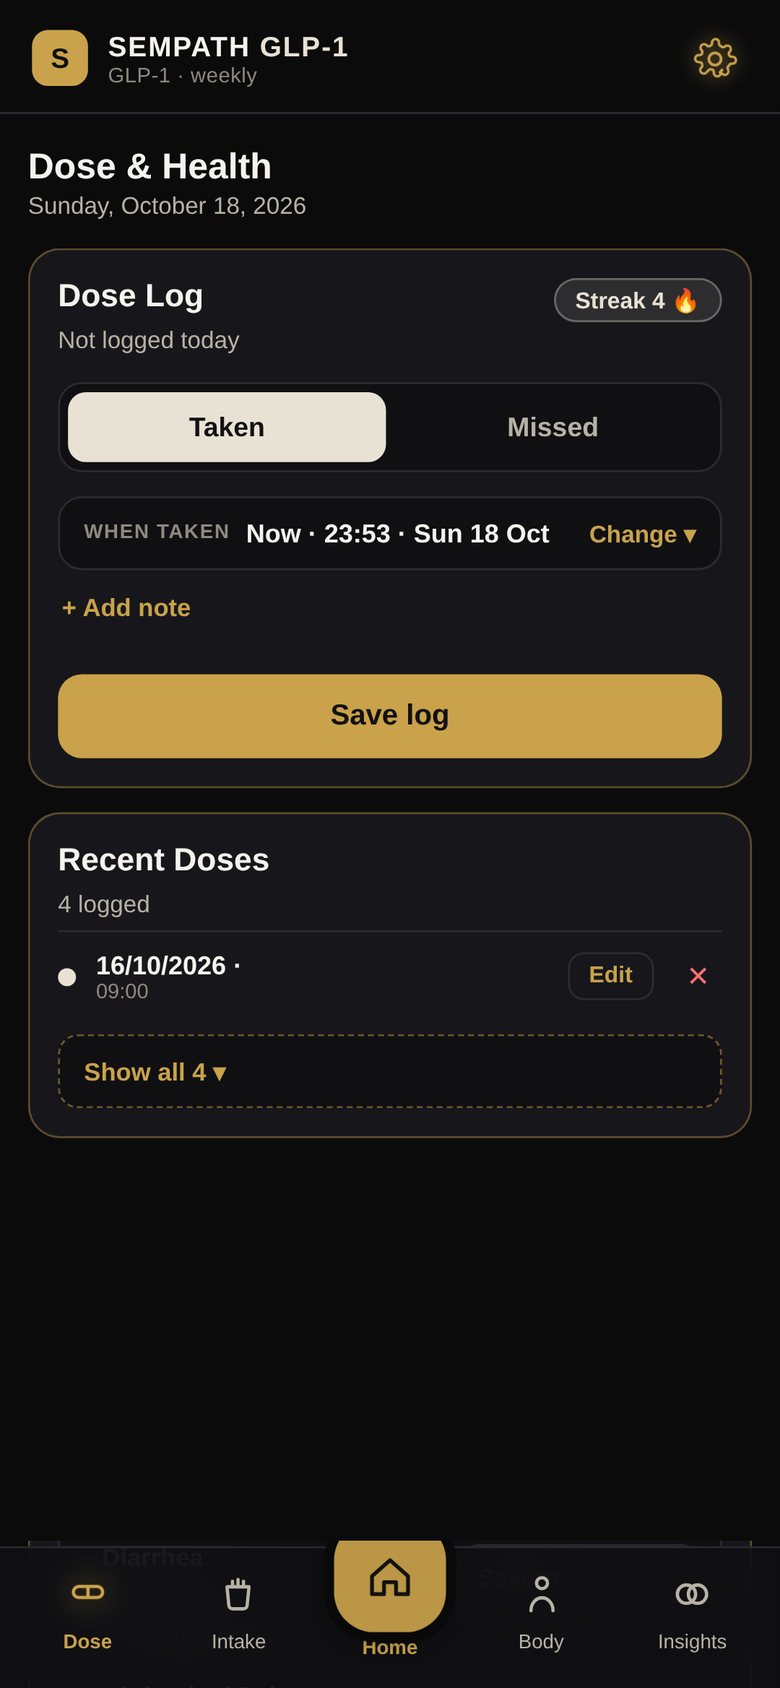Tap the Home house icon

click(390, 1578)
